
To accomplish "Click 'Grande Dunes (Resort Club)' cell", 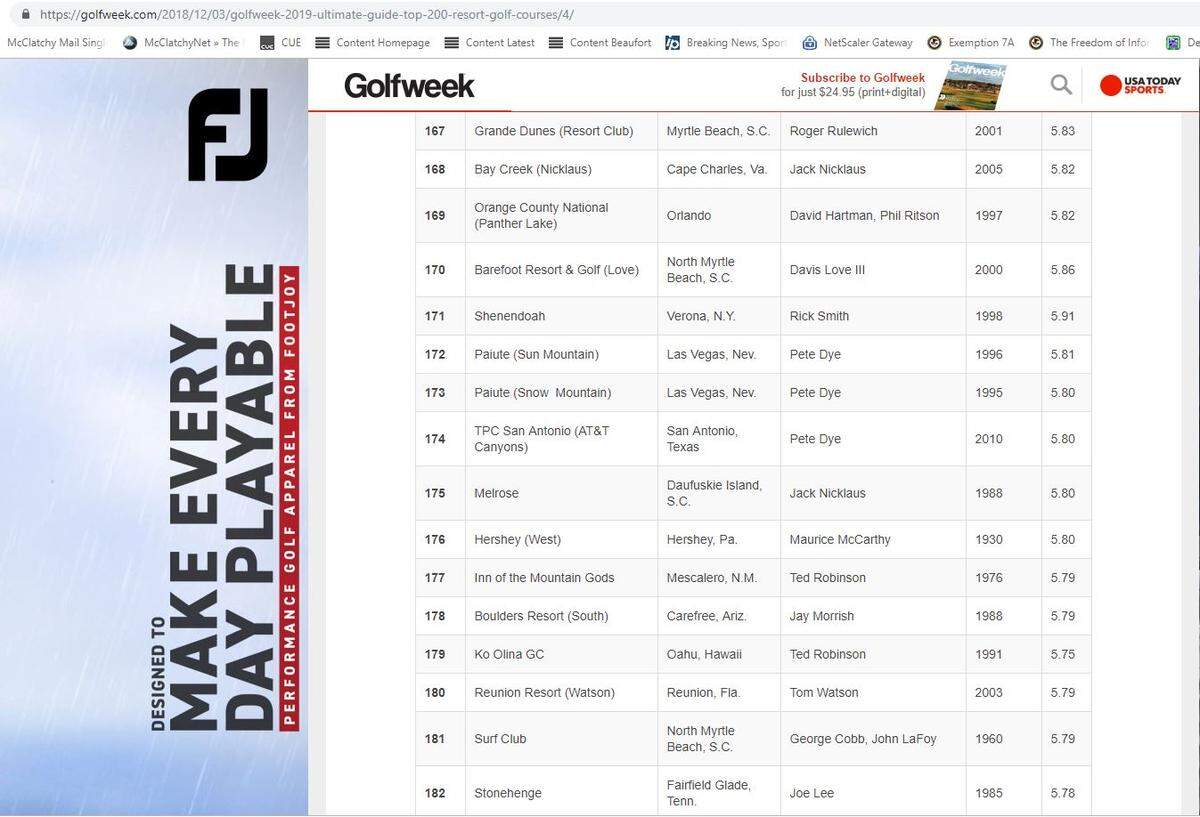I will (x=560, y=131).
